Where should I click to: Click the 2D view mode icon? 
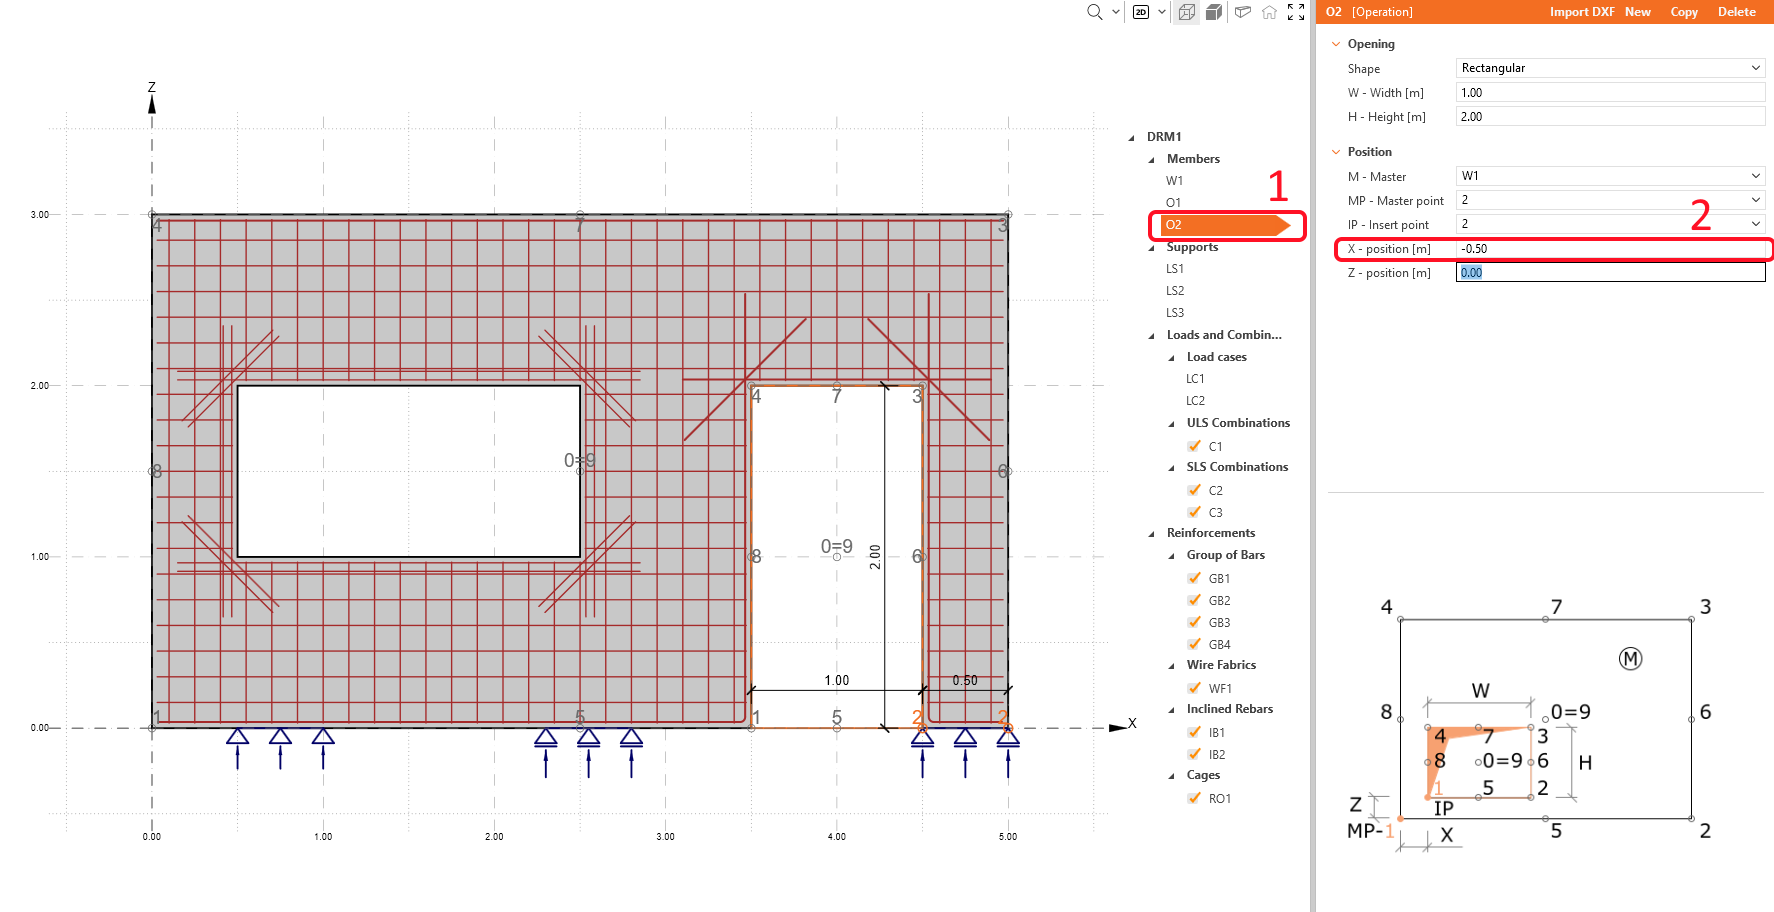click(1146, 13)
